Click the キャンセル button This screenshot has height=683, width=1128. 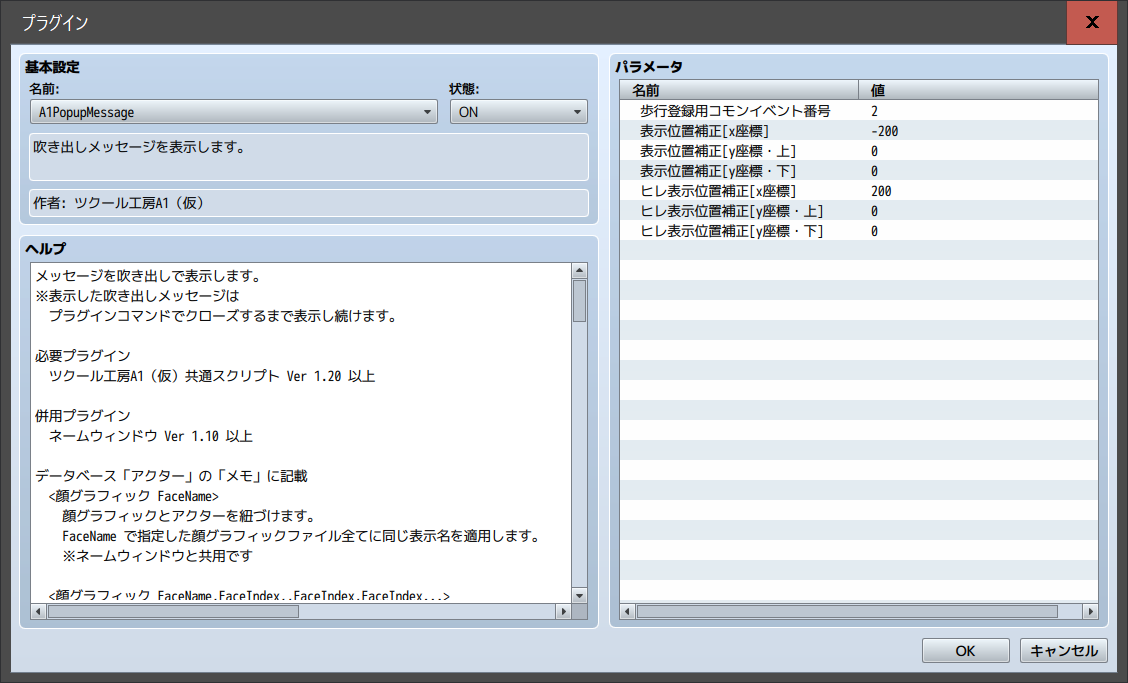1063,651
